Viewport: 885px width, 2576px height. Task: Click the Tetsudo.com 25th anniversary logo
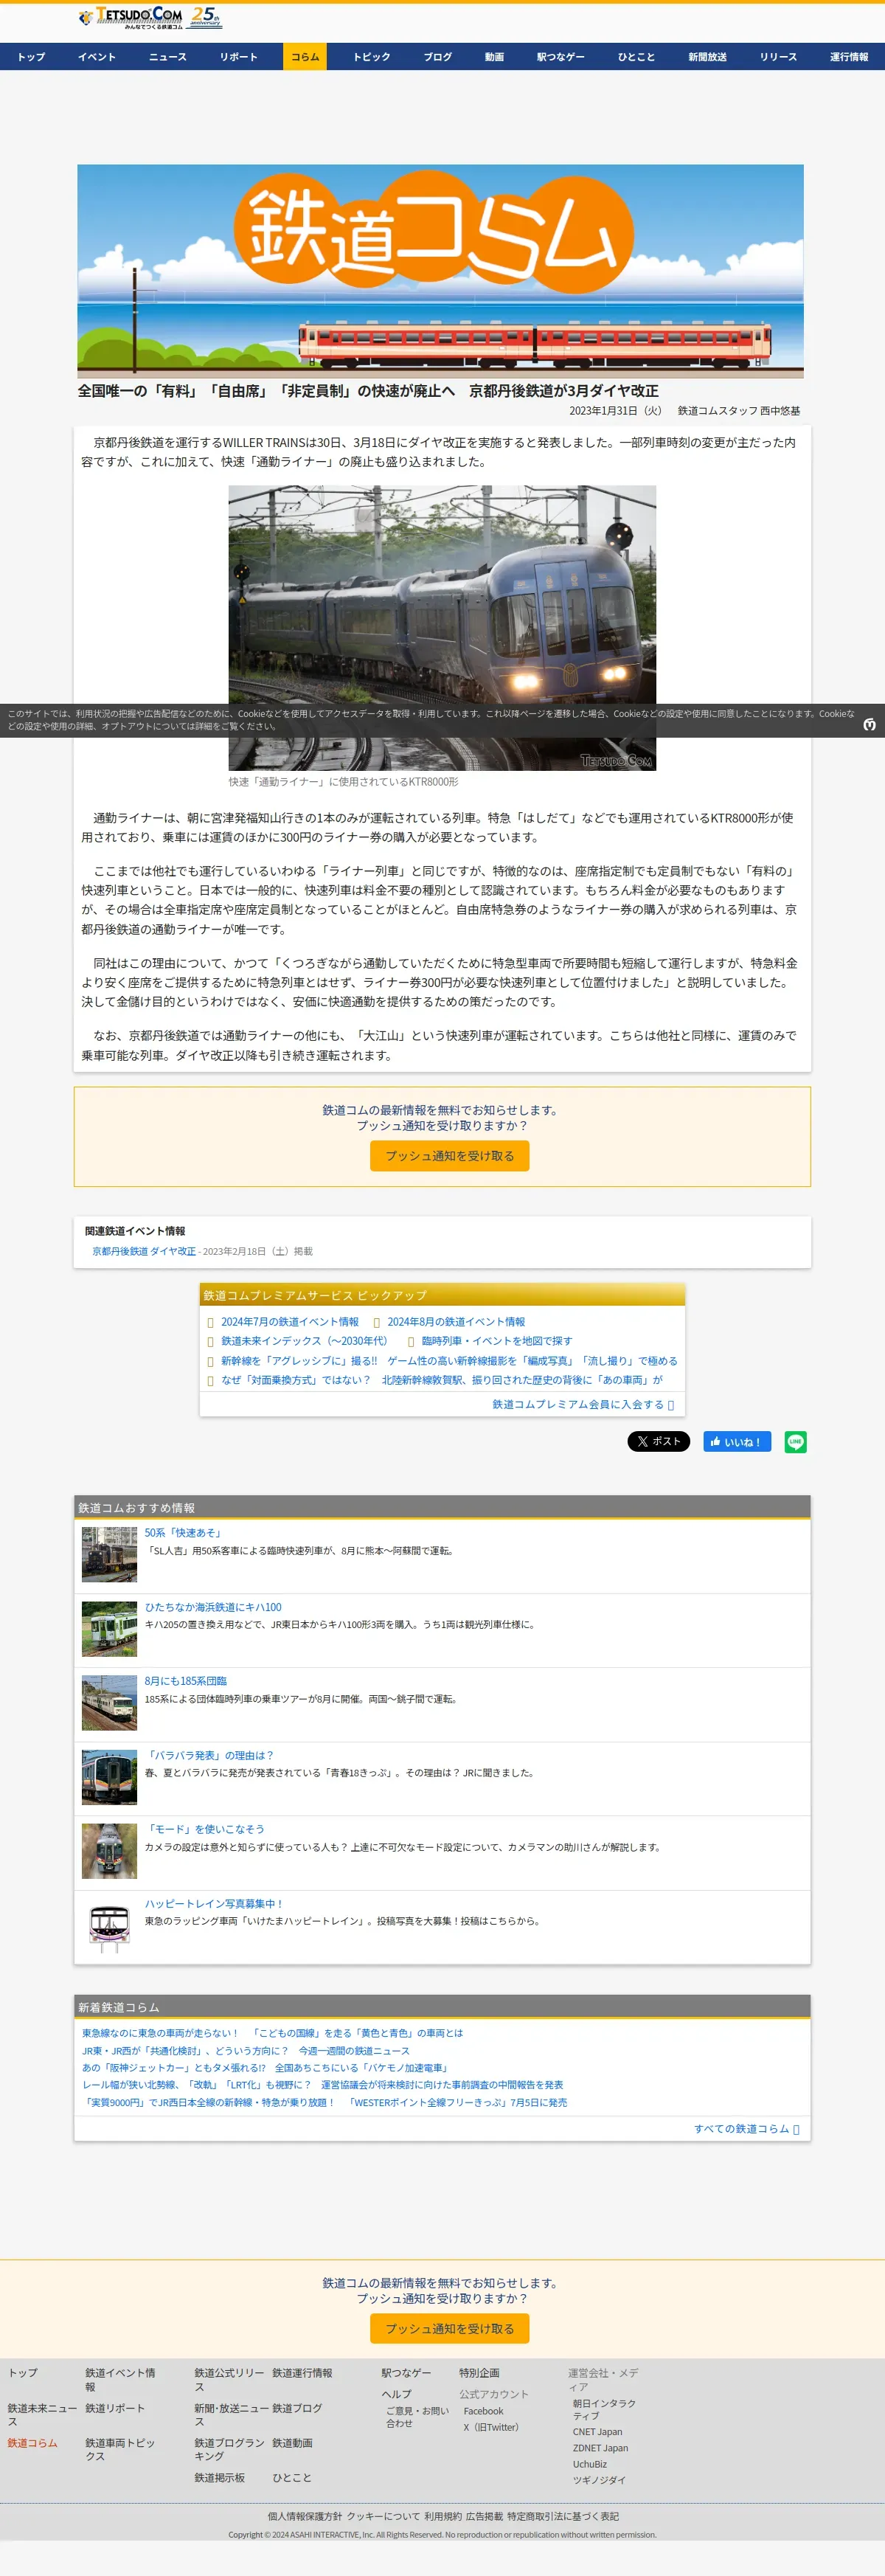[x=150, y=17]
